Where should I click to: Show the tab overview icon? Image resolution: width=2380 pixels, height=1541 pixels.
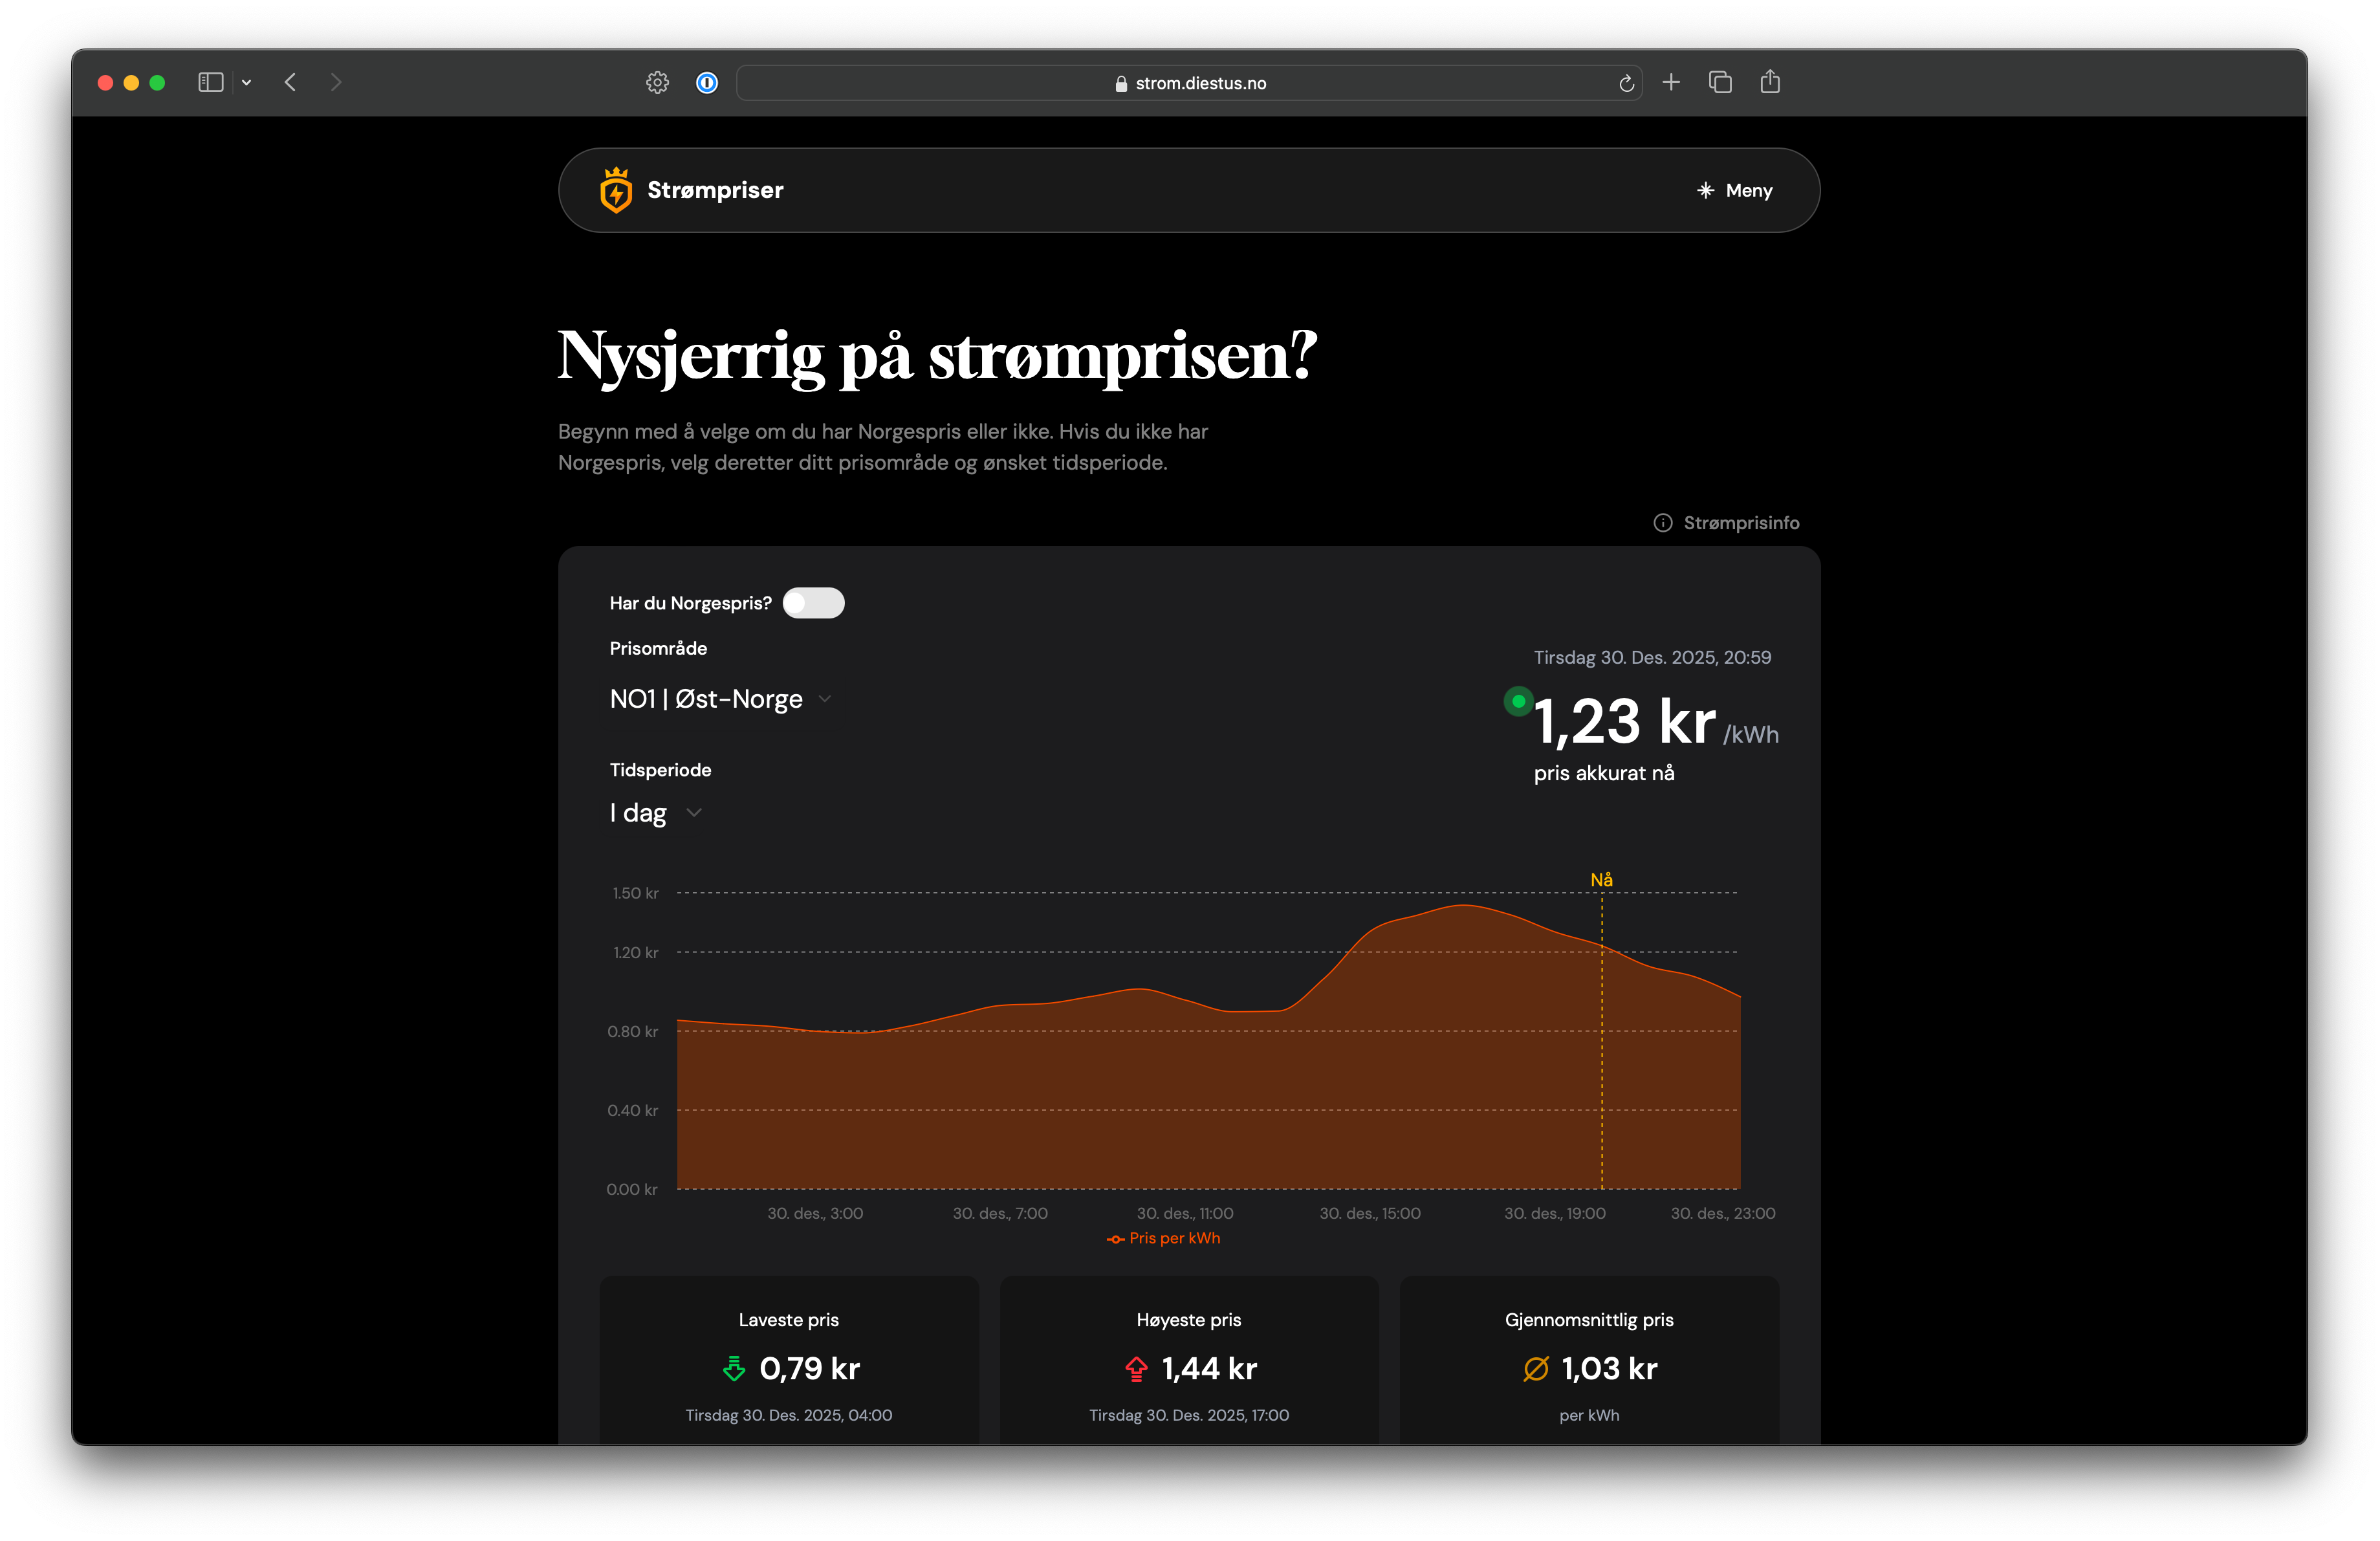(1720, 82)
